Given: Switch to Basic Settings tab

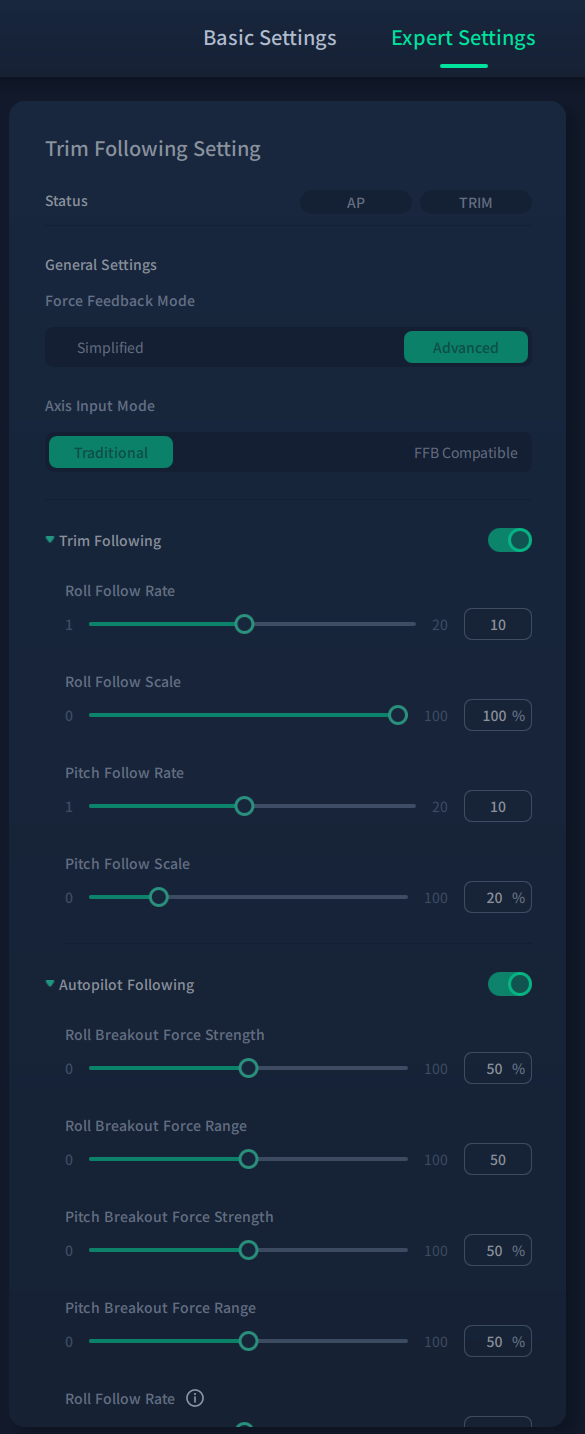Looking at the screenshot, I should [x=270, y=38].
